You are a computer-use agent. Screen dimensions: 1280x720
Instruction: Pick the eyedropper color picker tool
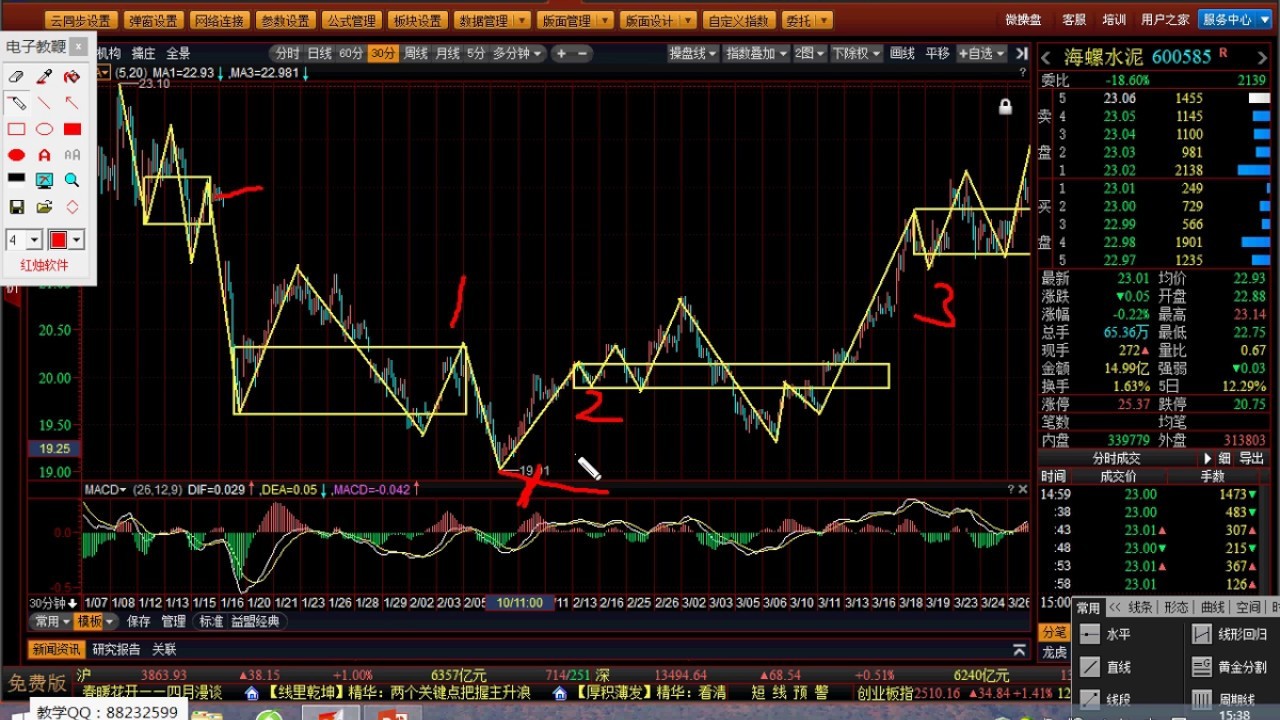[44, 77]
